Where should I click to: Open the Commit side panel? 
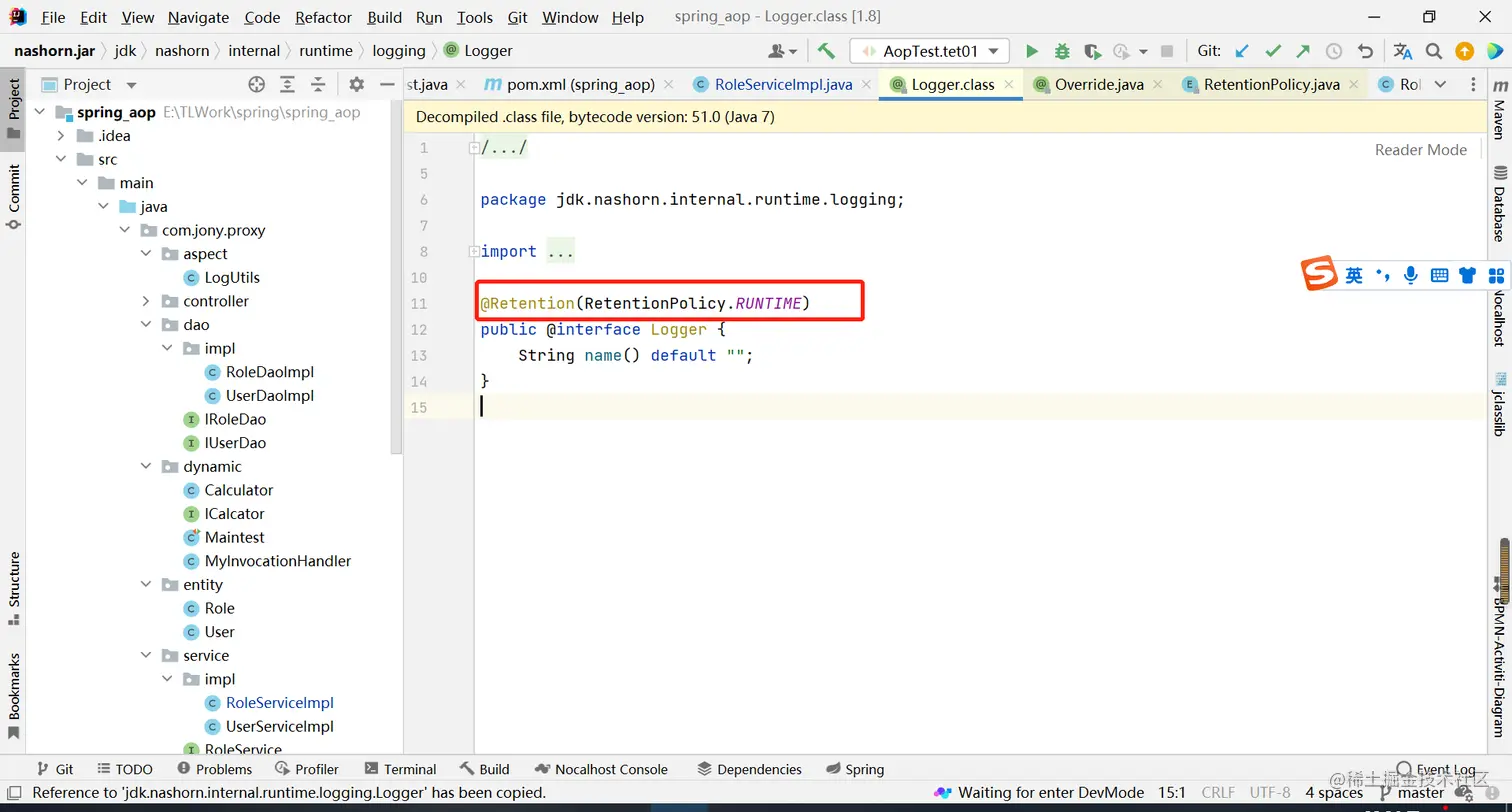(14, 196)
